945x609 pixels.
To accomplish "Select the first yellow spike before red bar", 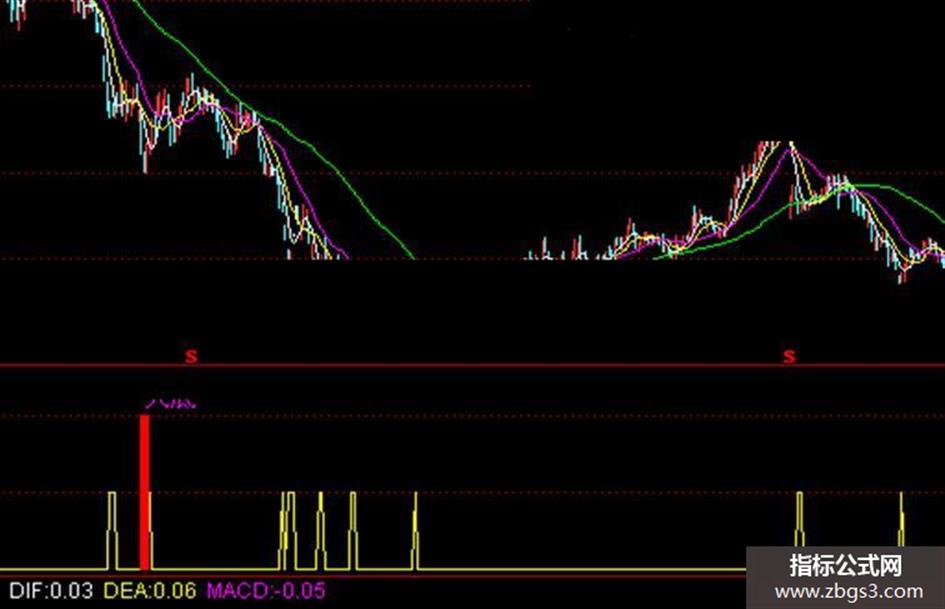I will (112, 531).
